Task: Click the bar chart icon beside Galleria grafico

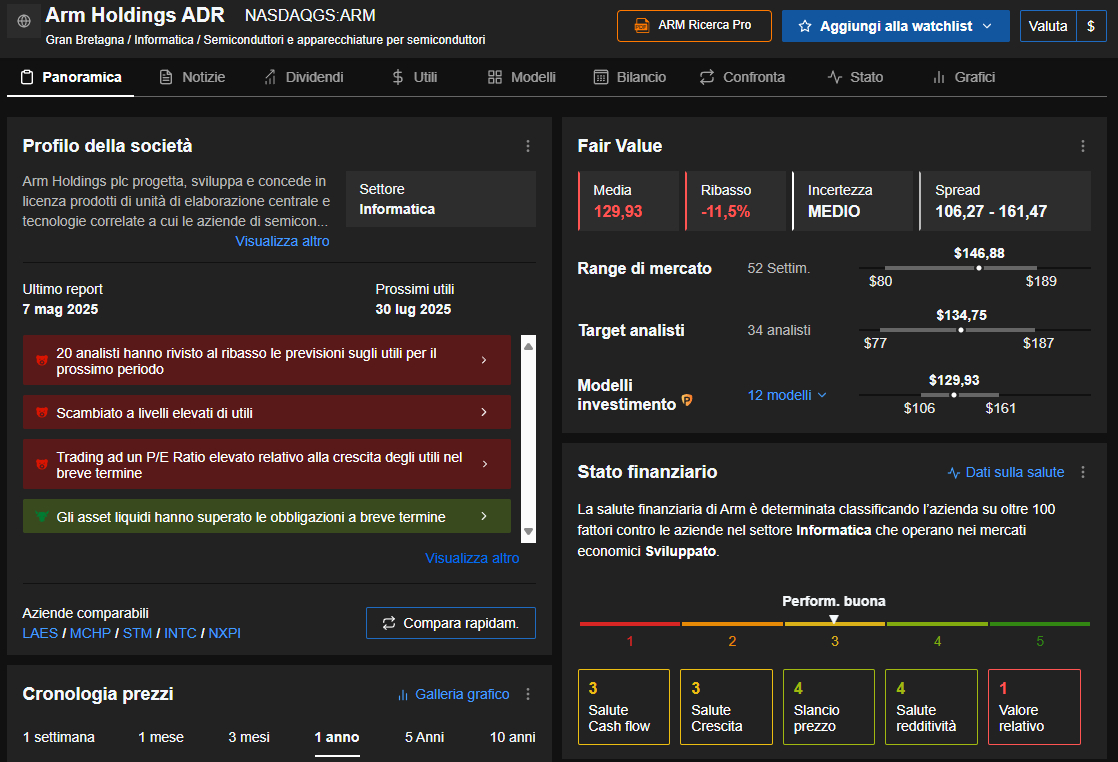Action: (x=403, y=695)
